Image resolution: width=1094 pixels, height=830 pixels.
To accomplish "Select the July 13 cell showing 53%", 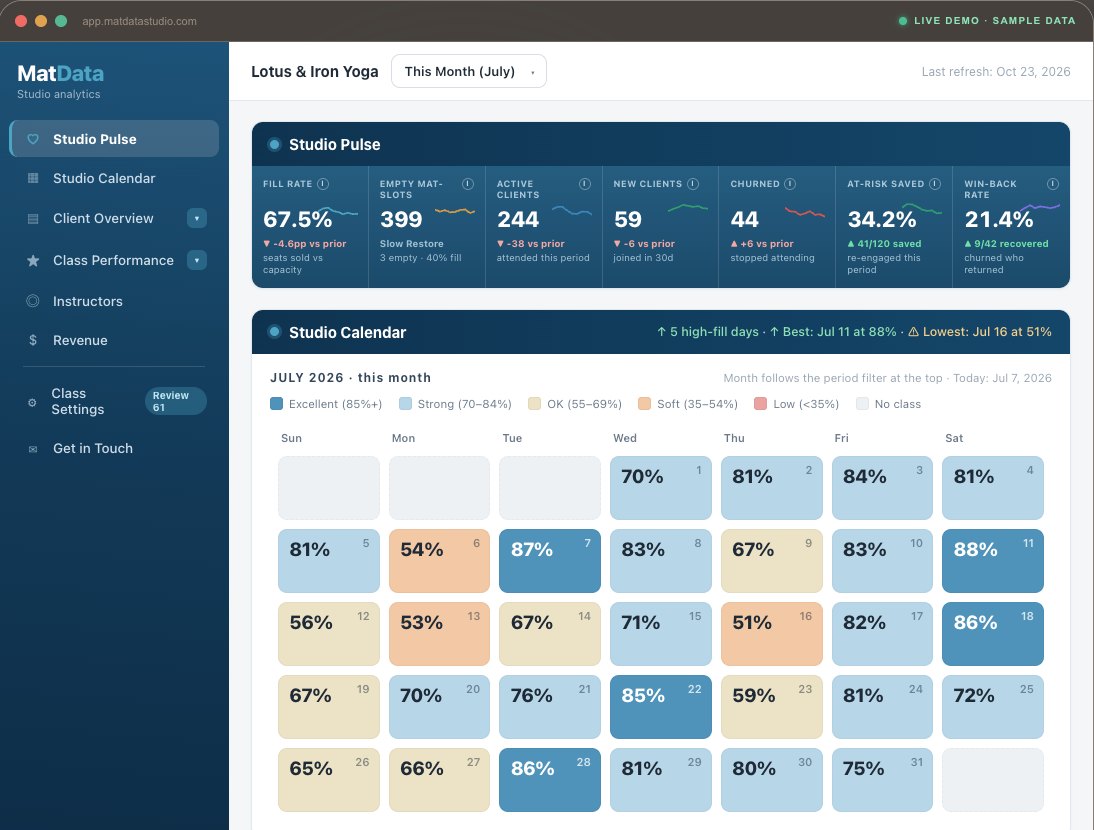I will (x=440, y=634).
